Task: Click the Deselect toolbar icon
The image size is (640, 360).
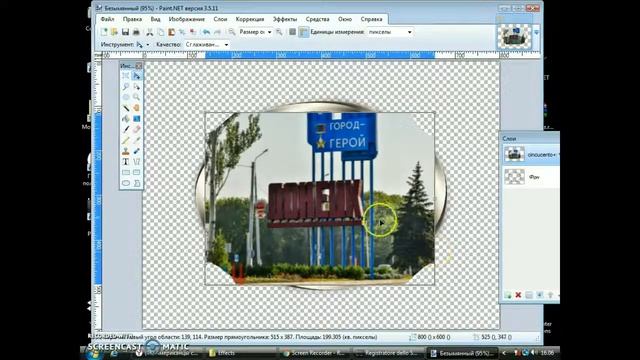Action: click(193, 32)
